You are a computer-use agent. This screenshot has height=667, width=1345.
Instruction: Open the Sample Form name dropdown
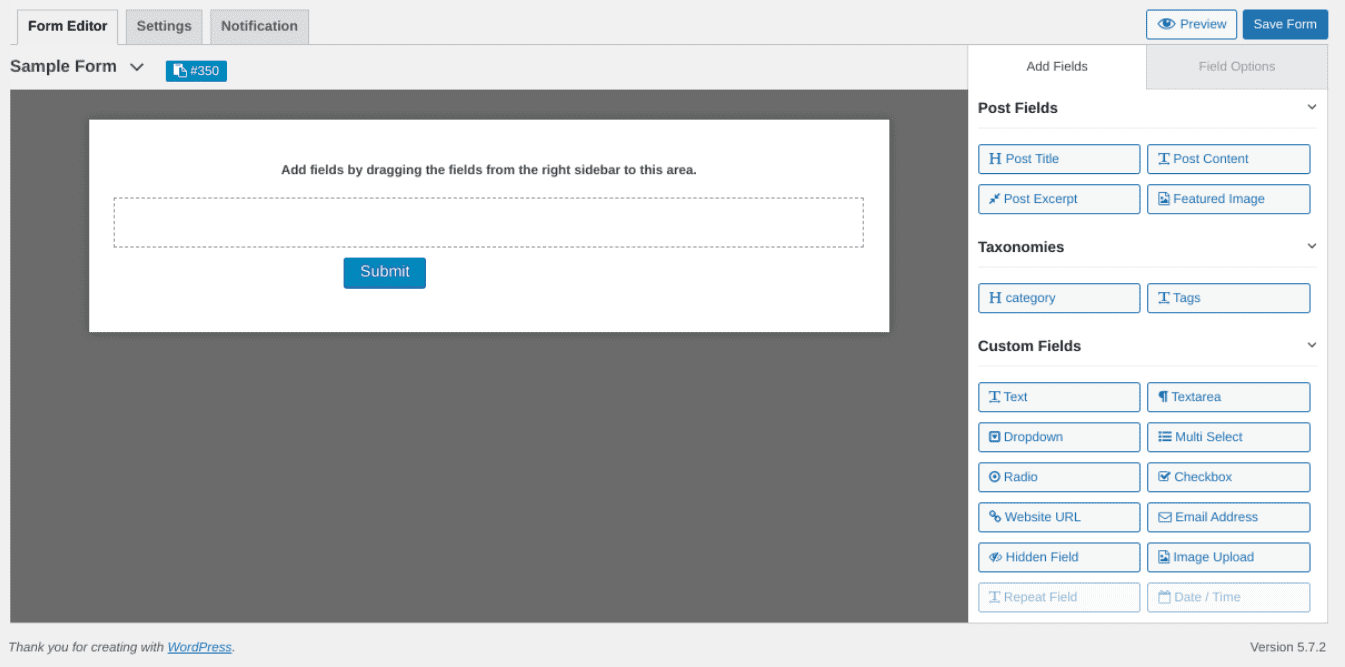[x=136, y=66]
